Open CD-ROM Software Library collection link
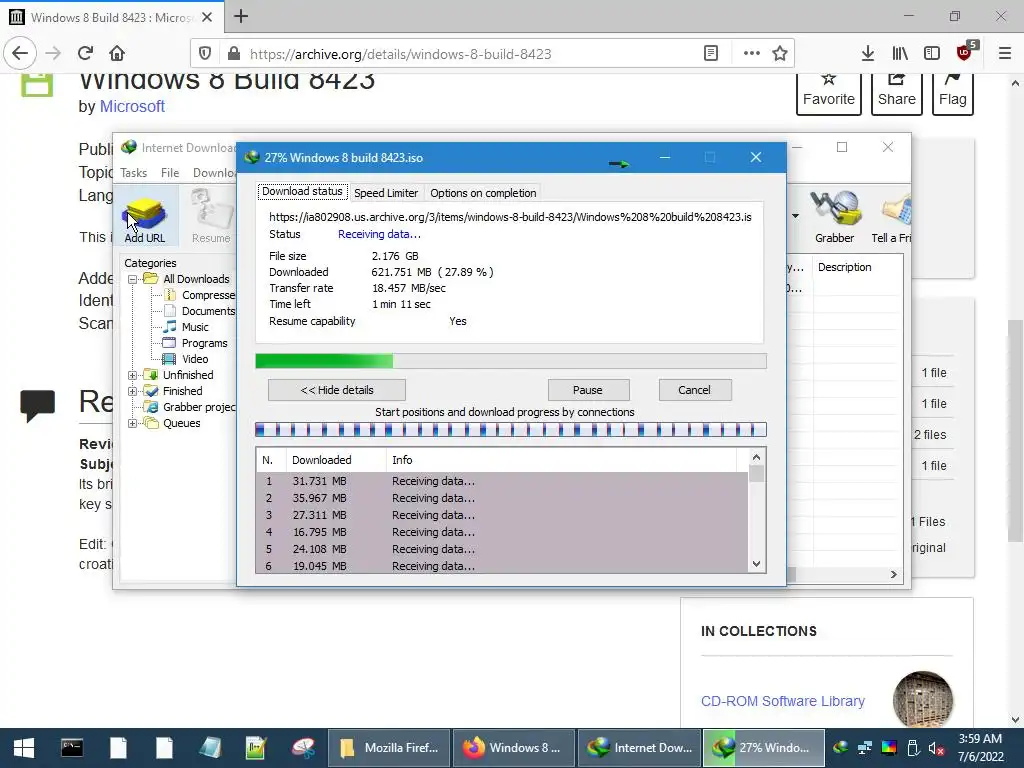Image resolution: width=1024 pixels, height=768 pixels. [782, 701]
